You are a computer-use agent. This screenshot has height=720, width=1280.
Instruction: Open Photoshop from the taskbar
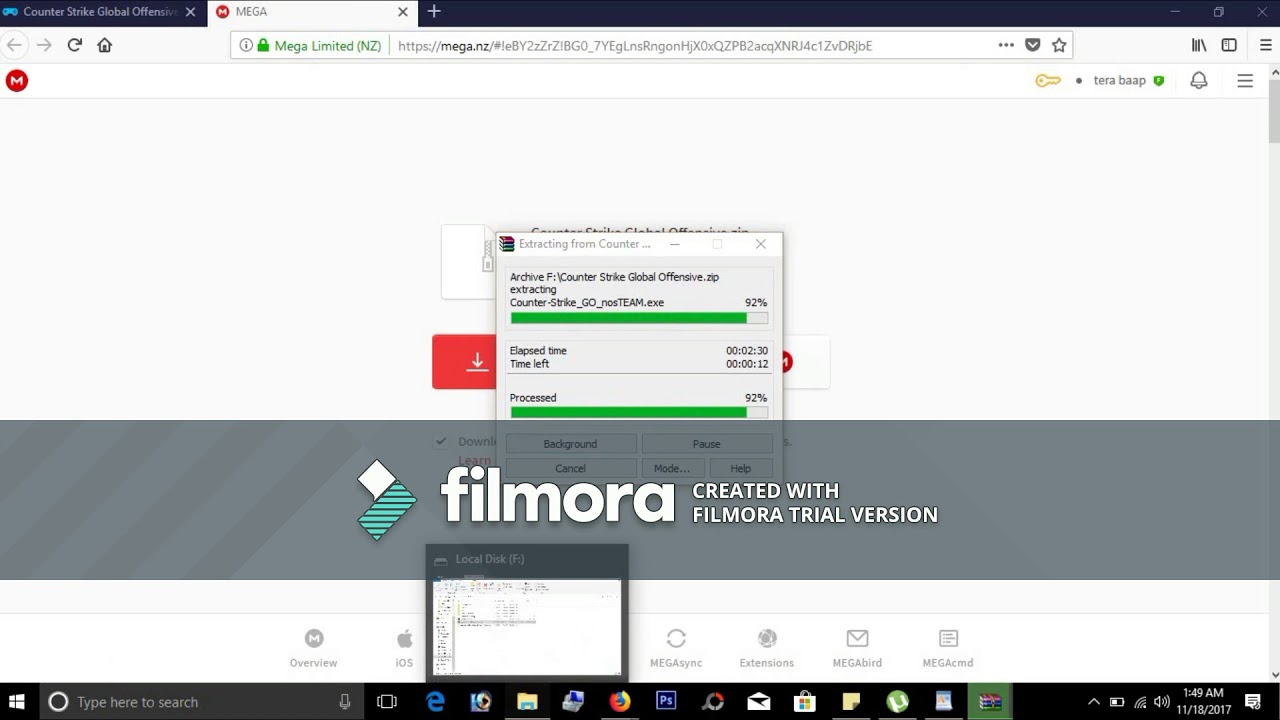click(x=666, y=702)
